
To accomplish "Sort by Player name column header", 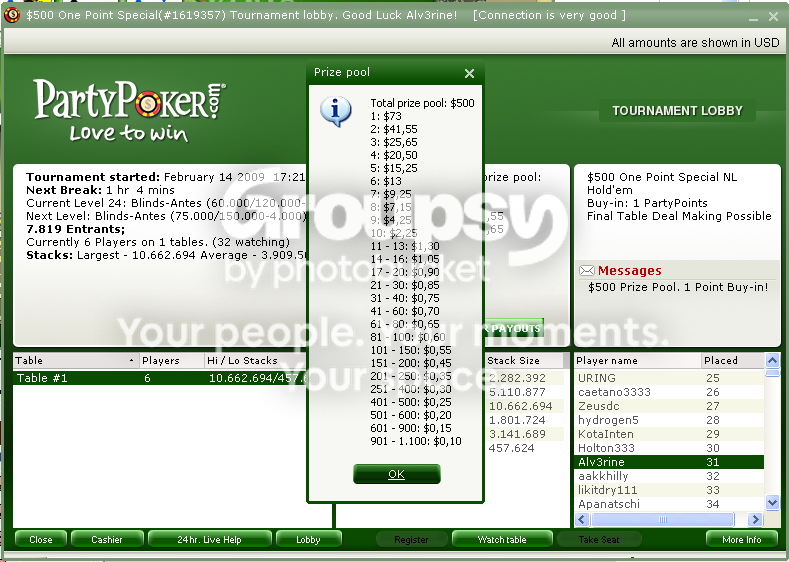I will click(x=638, y=360).
